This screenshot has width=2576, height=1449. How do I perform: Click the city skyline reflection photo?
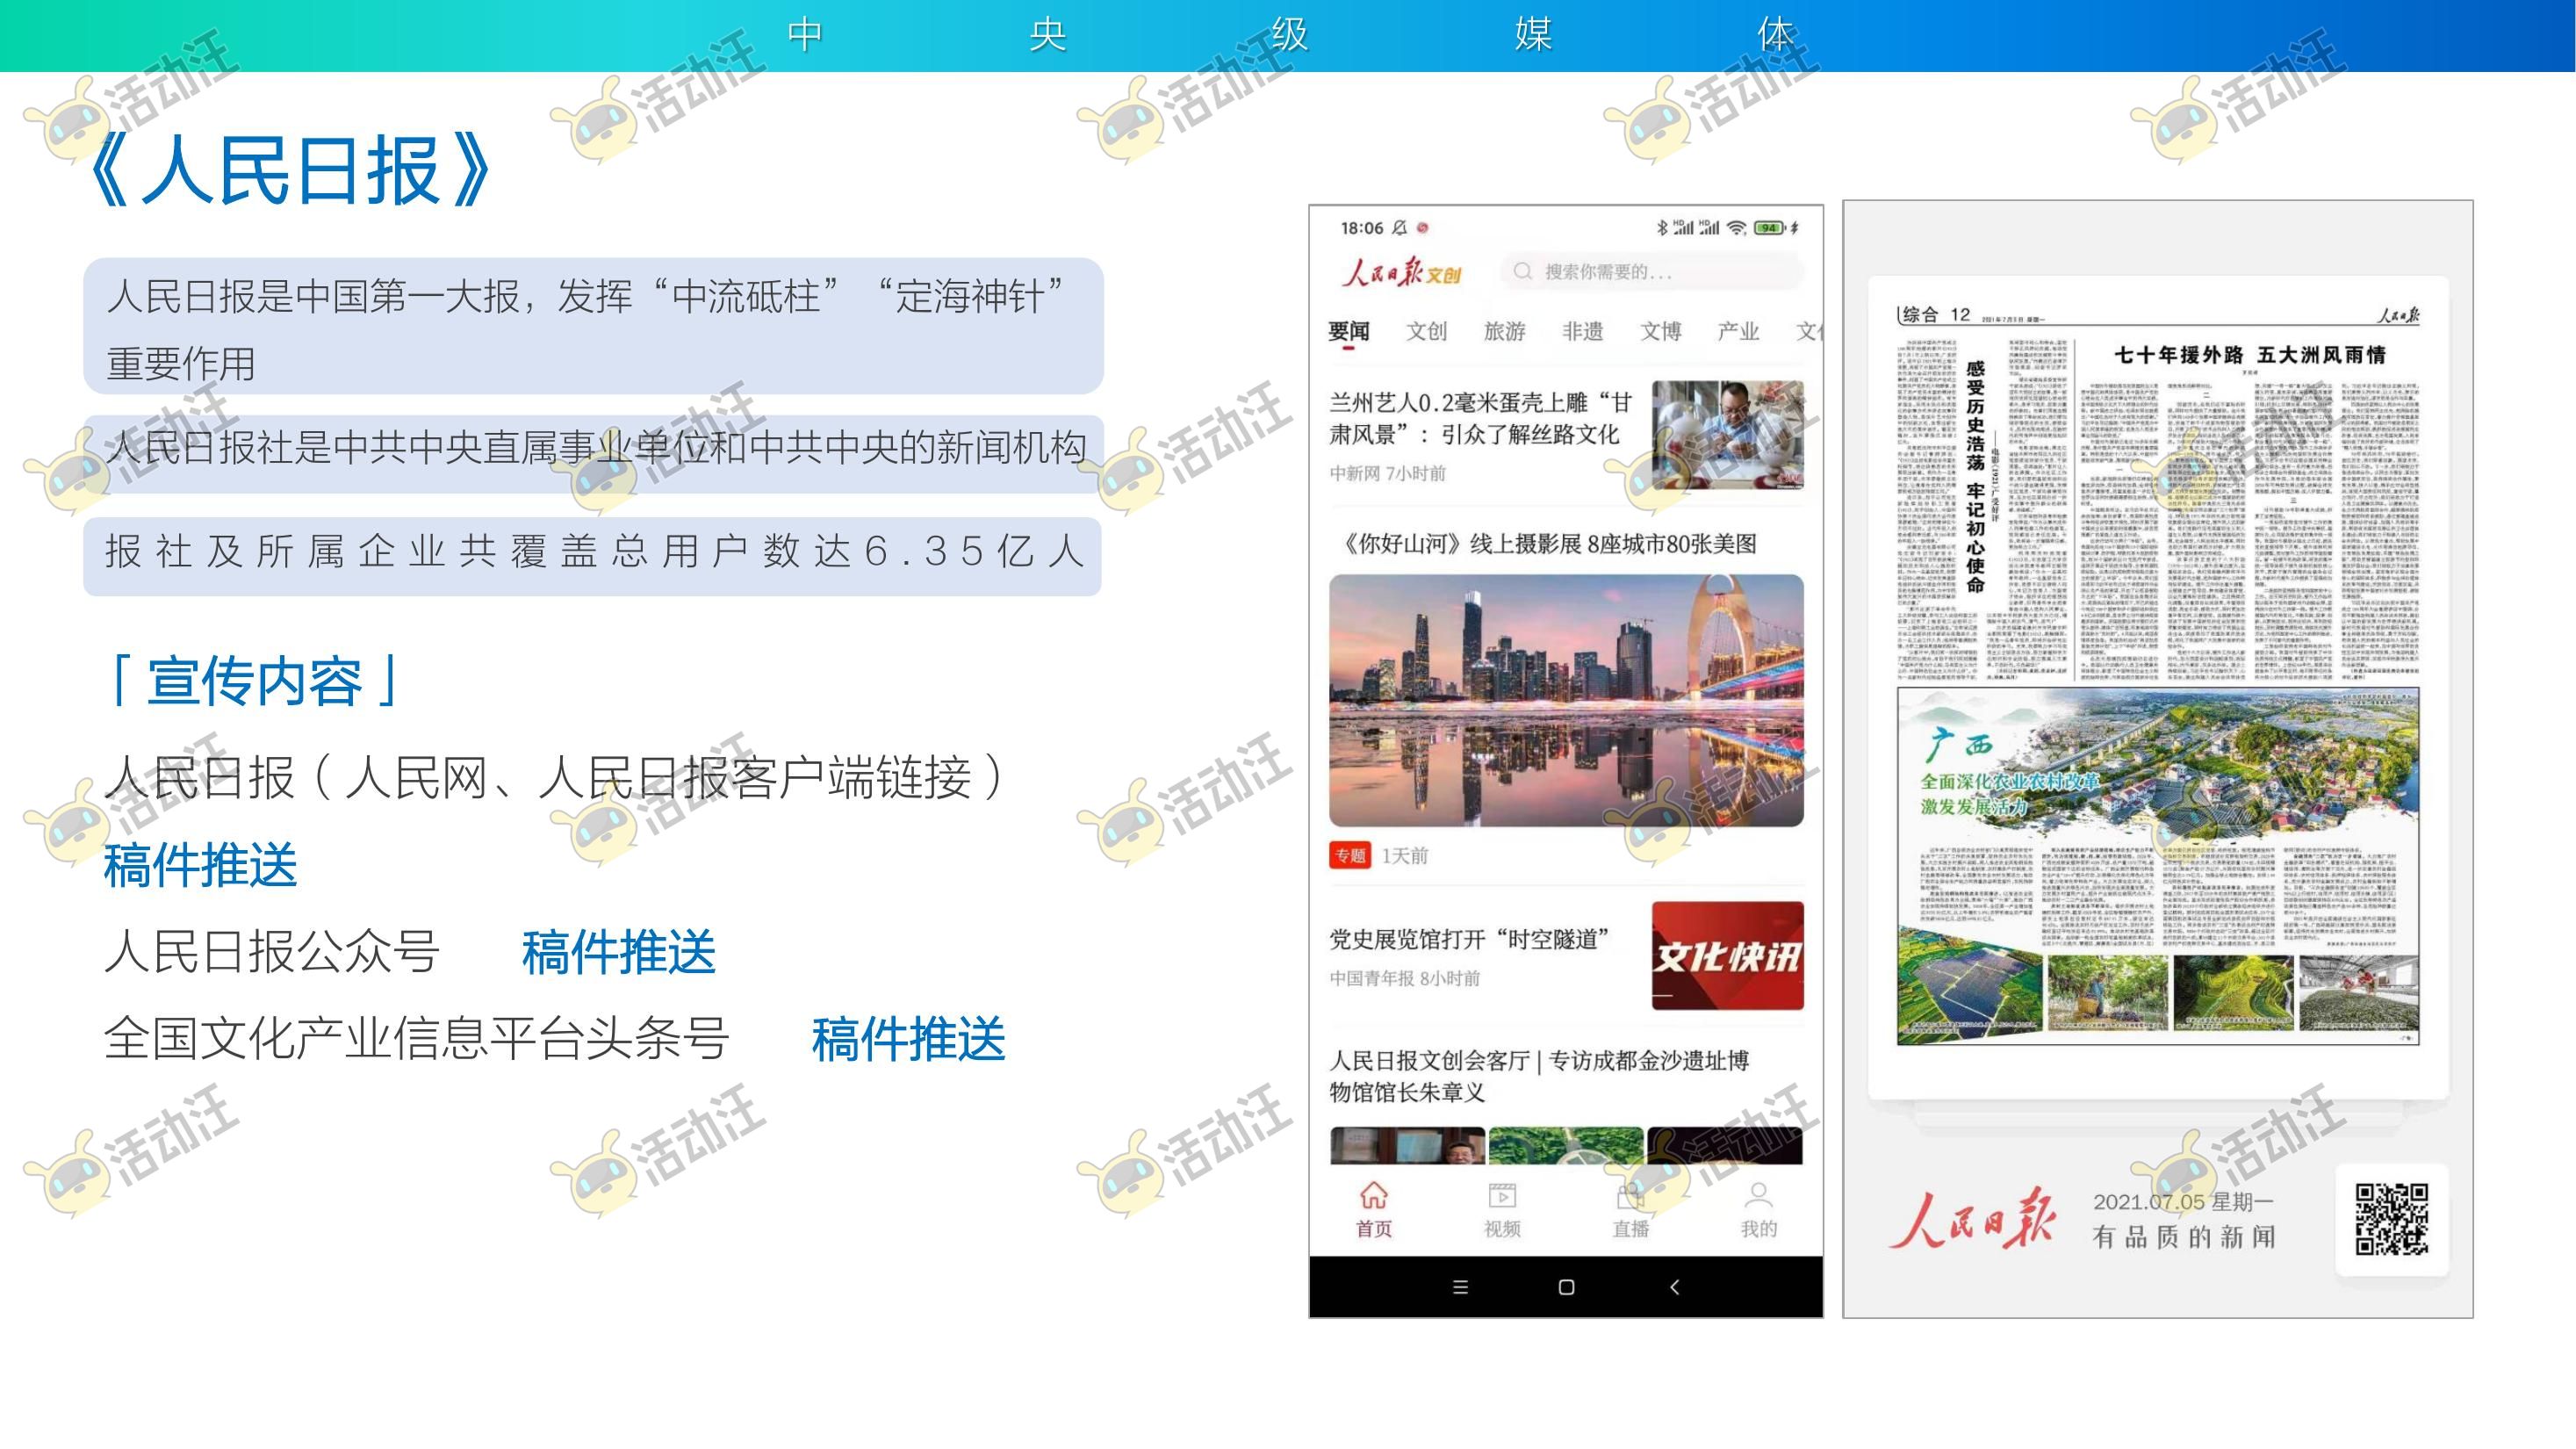1566,701
